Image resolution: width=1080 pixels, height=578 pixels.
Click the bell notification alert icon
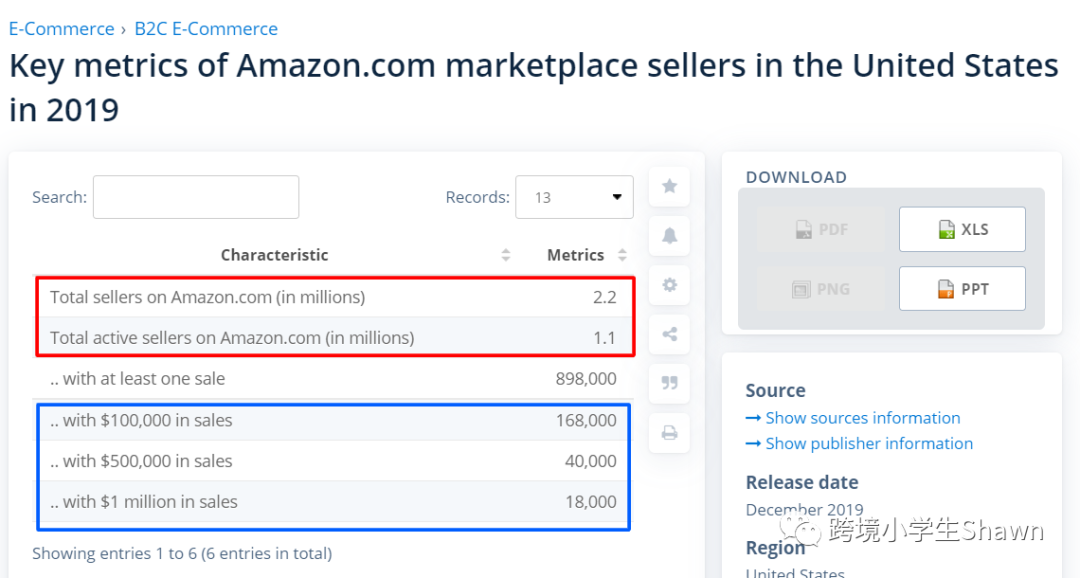click(669, 236)
